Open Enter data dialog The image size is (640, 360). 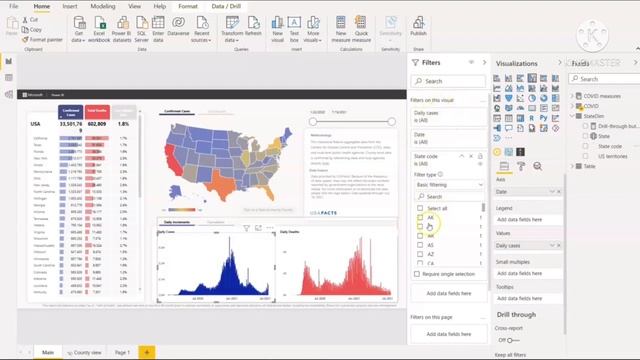point(158,29)
